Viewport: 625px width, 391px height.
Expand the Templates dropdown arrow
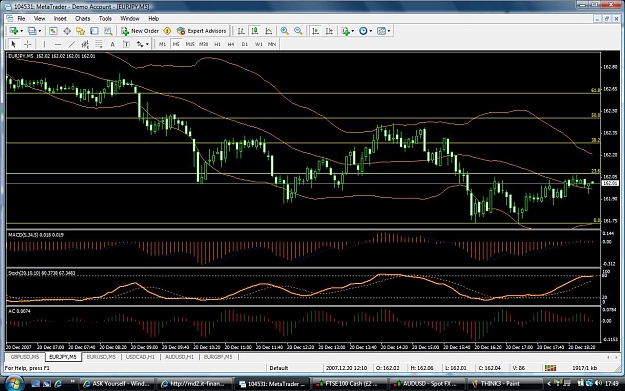389,31
